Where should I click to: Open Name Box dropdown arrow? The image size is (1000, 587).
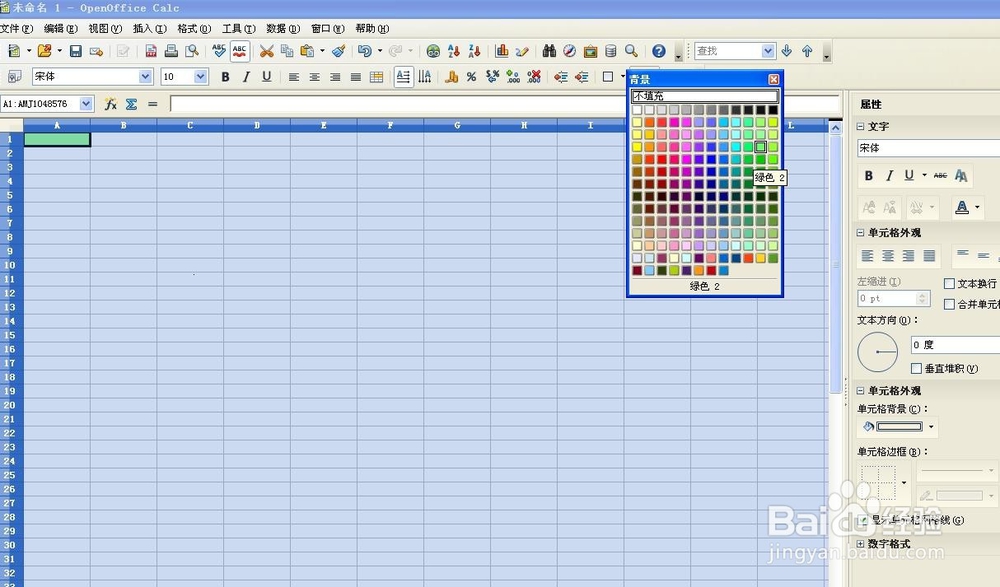click(86, 103)
